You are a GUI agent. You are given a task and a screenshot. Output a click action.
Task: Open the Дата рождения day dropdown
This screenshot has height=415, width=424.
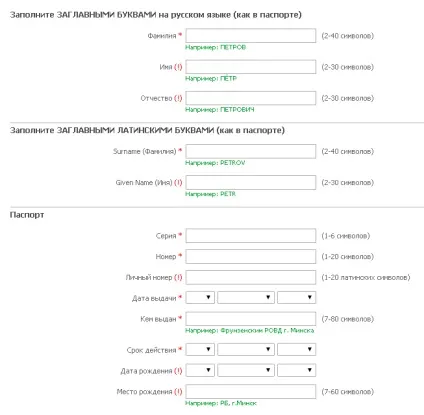200,370
